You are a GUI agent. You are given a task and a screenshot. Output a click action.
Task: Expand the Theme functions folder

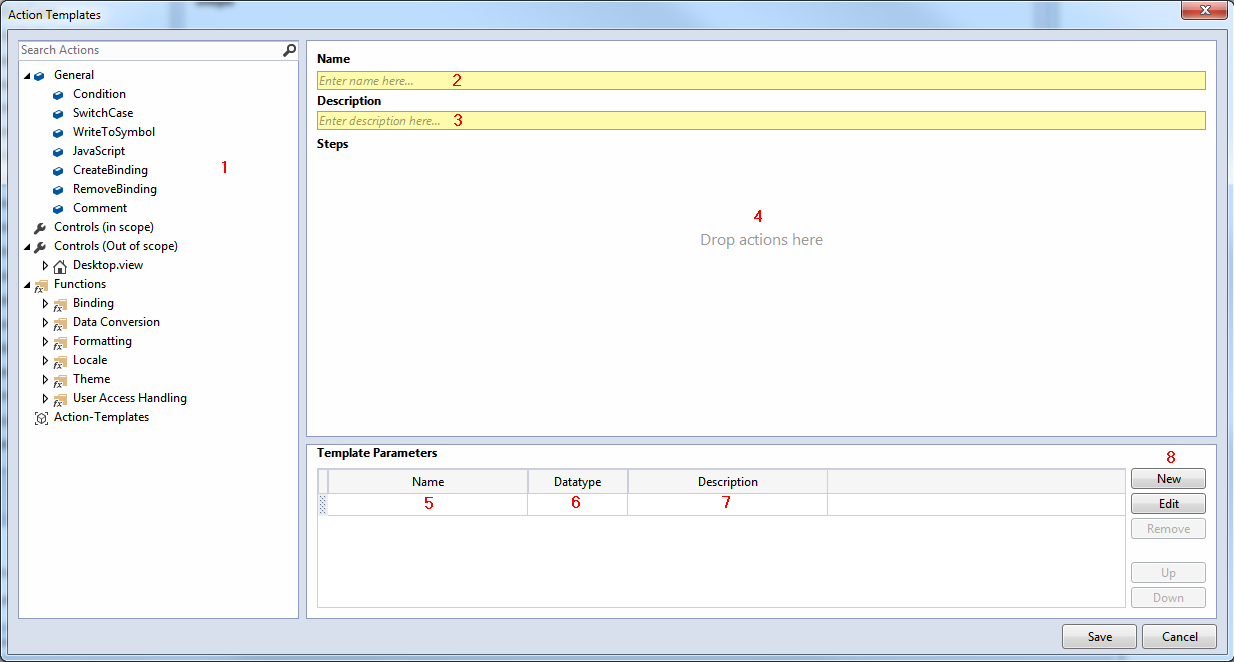pos(45,379)
